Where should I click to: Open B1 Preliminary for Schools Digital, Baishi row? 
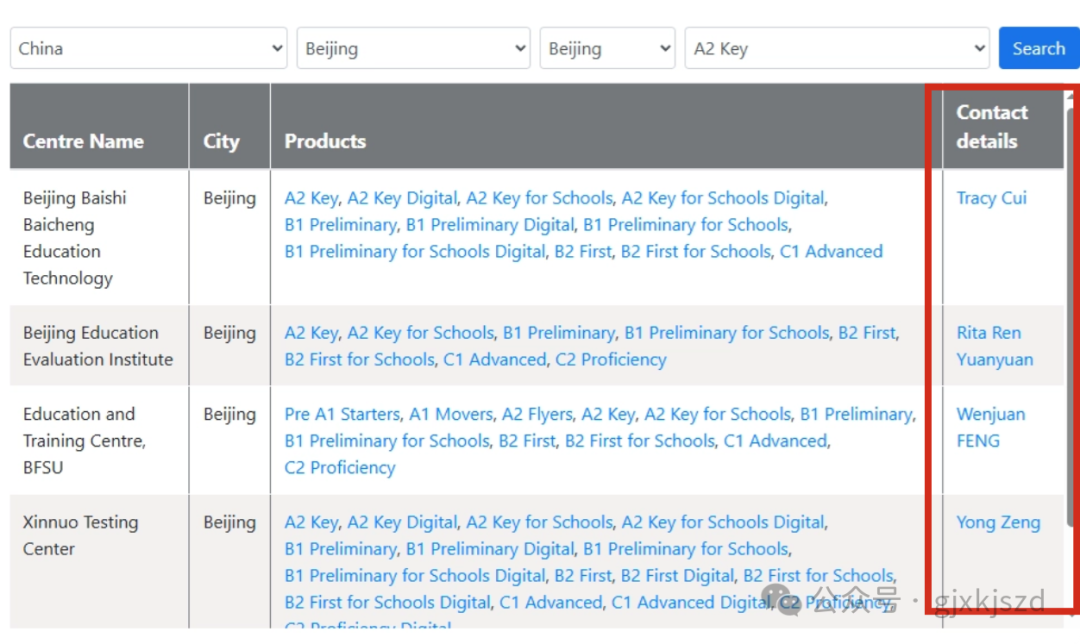pyautogui.click(x=415, y=252)
